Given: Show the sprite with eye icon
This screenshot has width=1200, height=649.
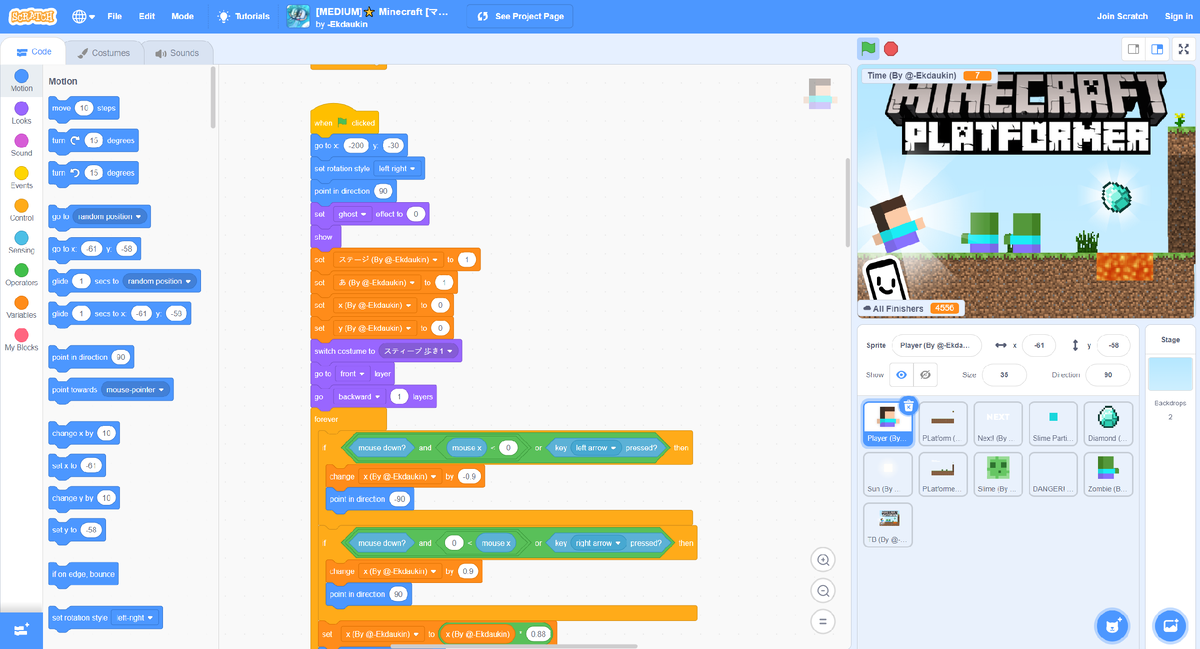Looking at the screenshot, I should 901,375.
